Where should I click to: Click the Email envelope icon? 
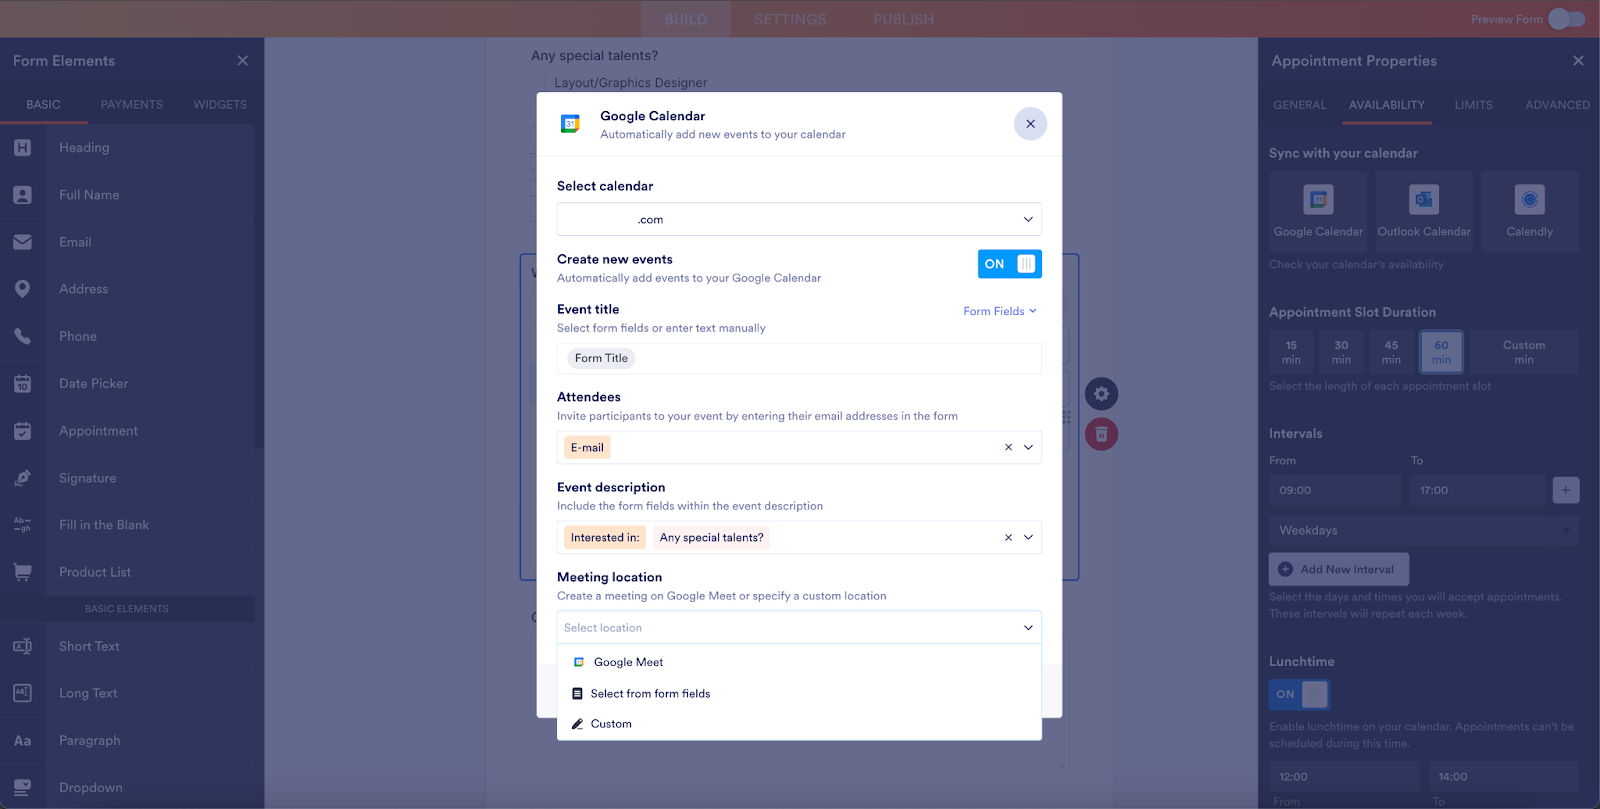23,242
